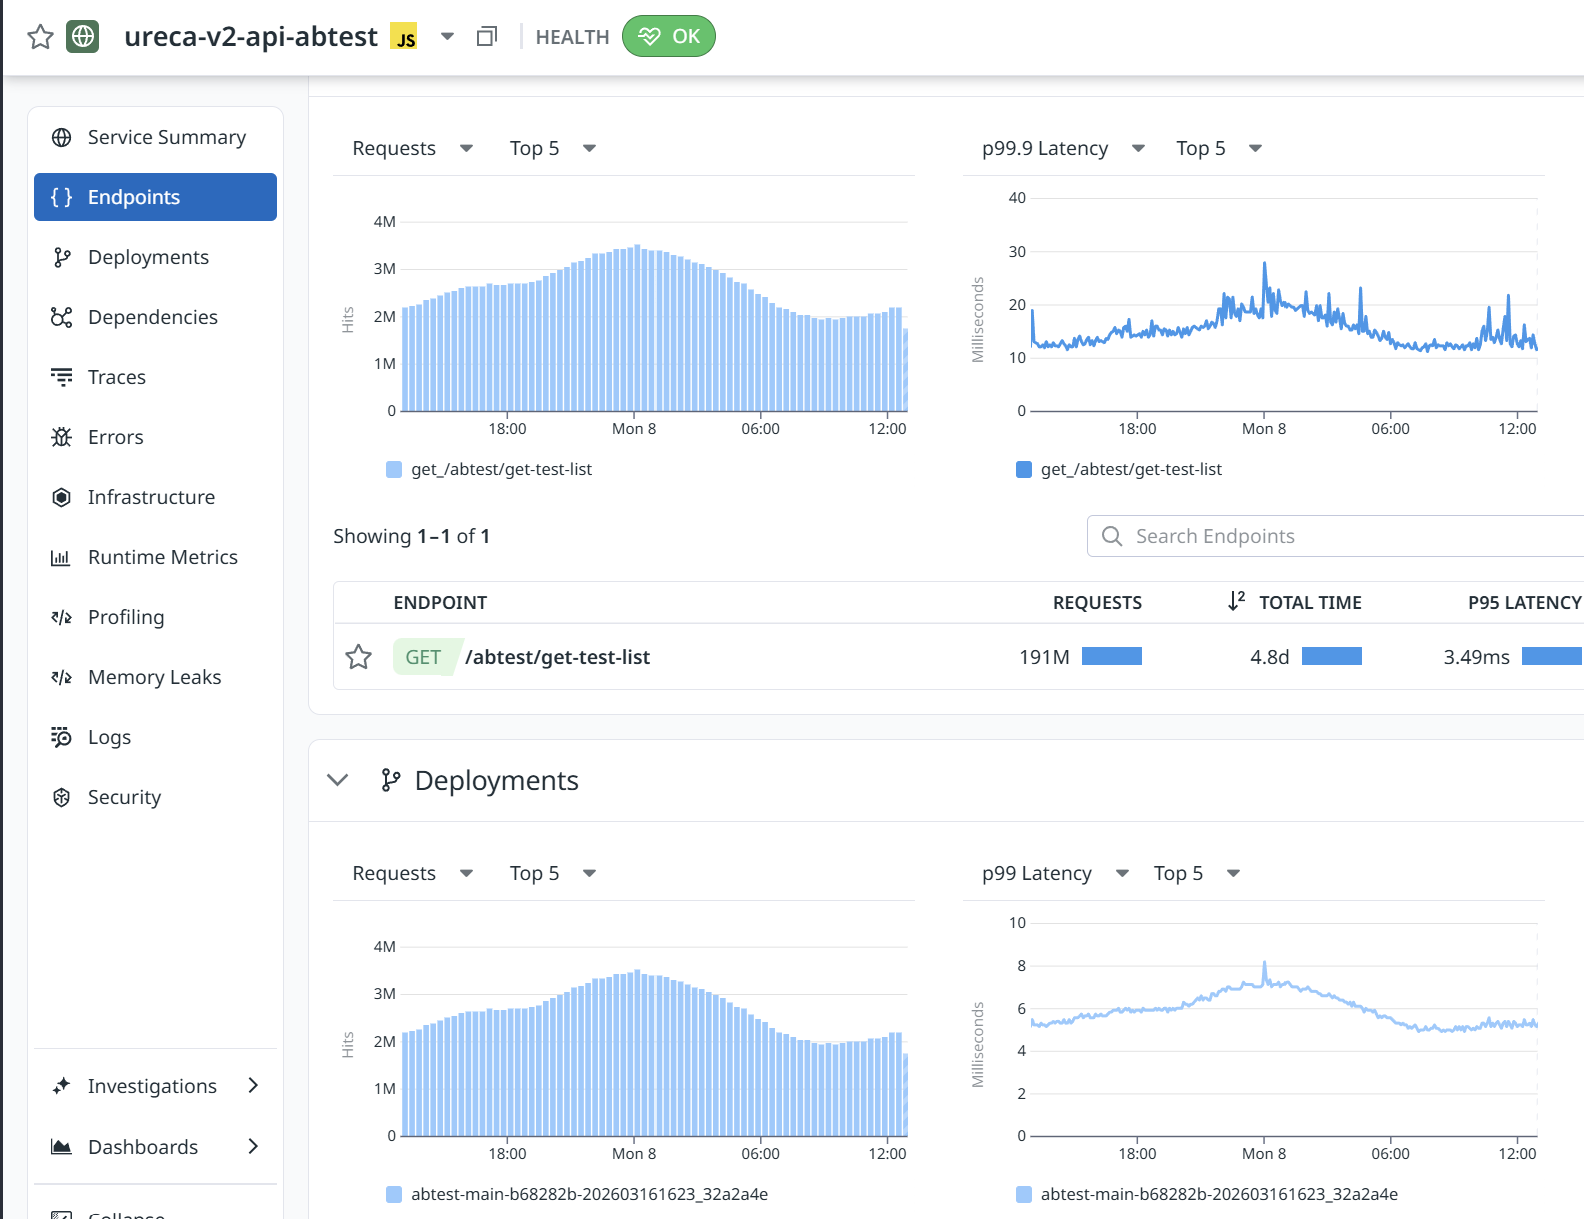Screen dimensions: 1584x1219
Task: Click the Search Endpoints field
Action: pyautogui.click(x=1336, y=536)
